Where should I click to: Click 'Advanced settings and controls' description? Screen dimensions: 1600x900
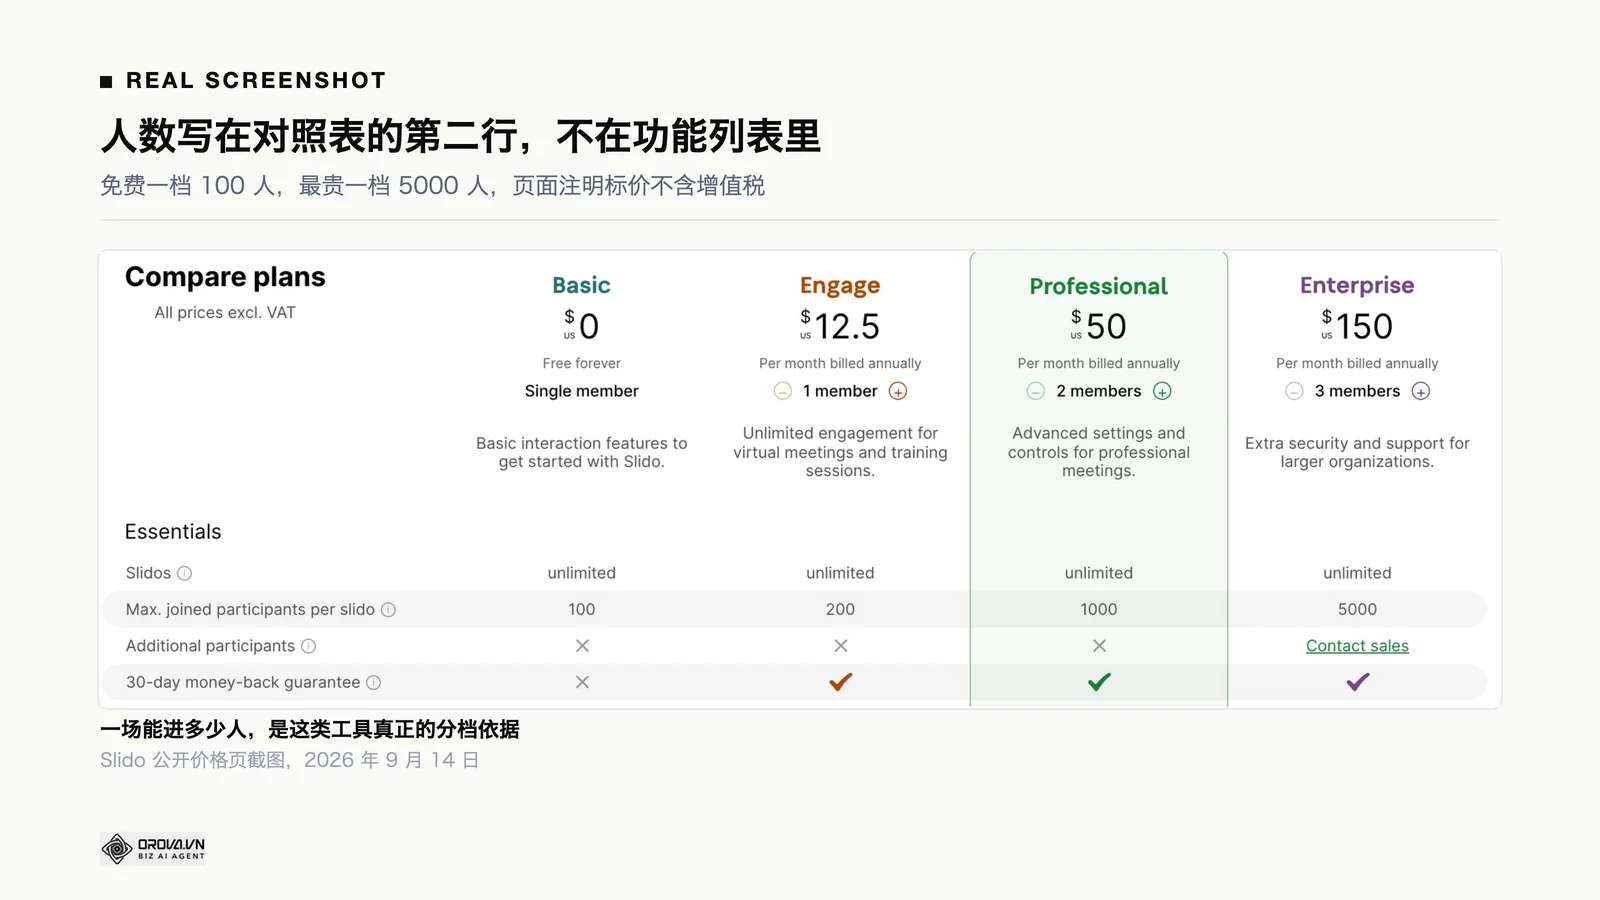coord(1098,452)
